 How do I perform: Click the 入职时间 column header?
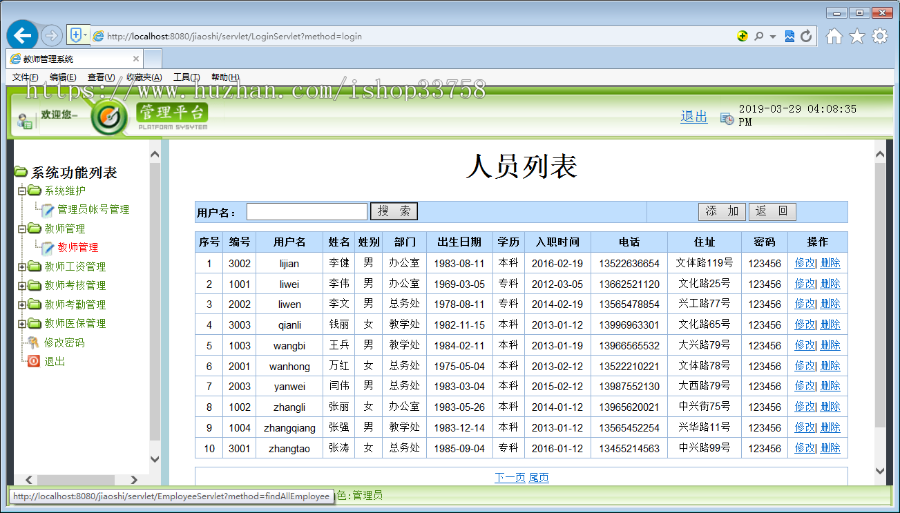tap(557, 242)
